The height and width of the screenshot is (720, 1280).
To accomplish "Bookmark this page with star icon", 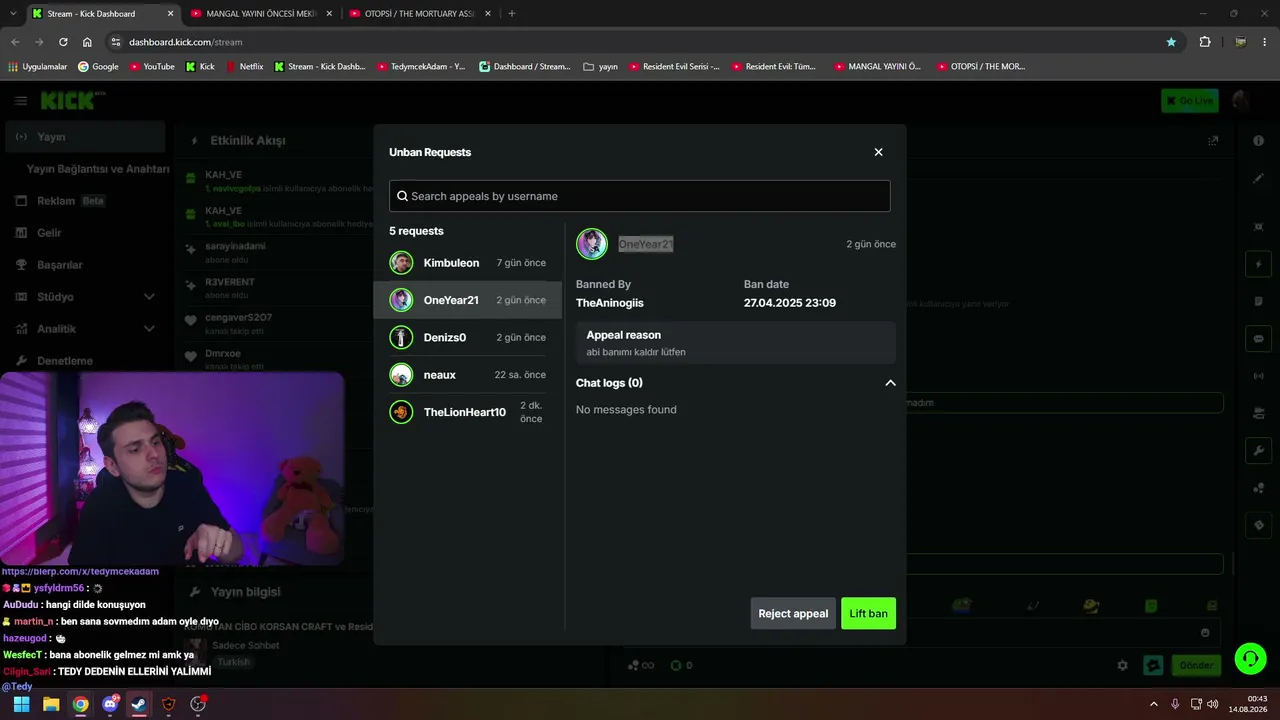I will [x=1171, y=42].
